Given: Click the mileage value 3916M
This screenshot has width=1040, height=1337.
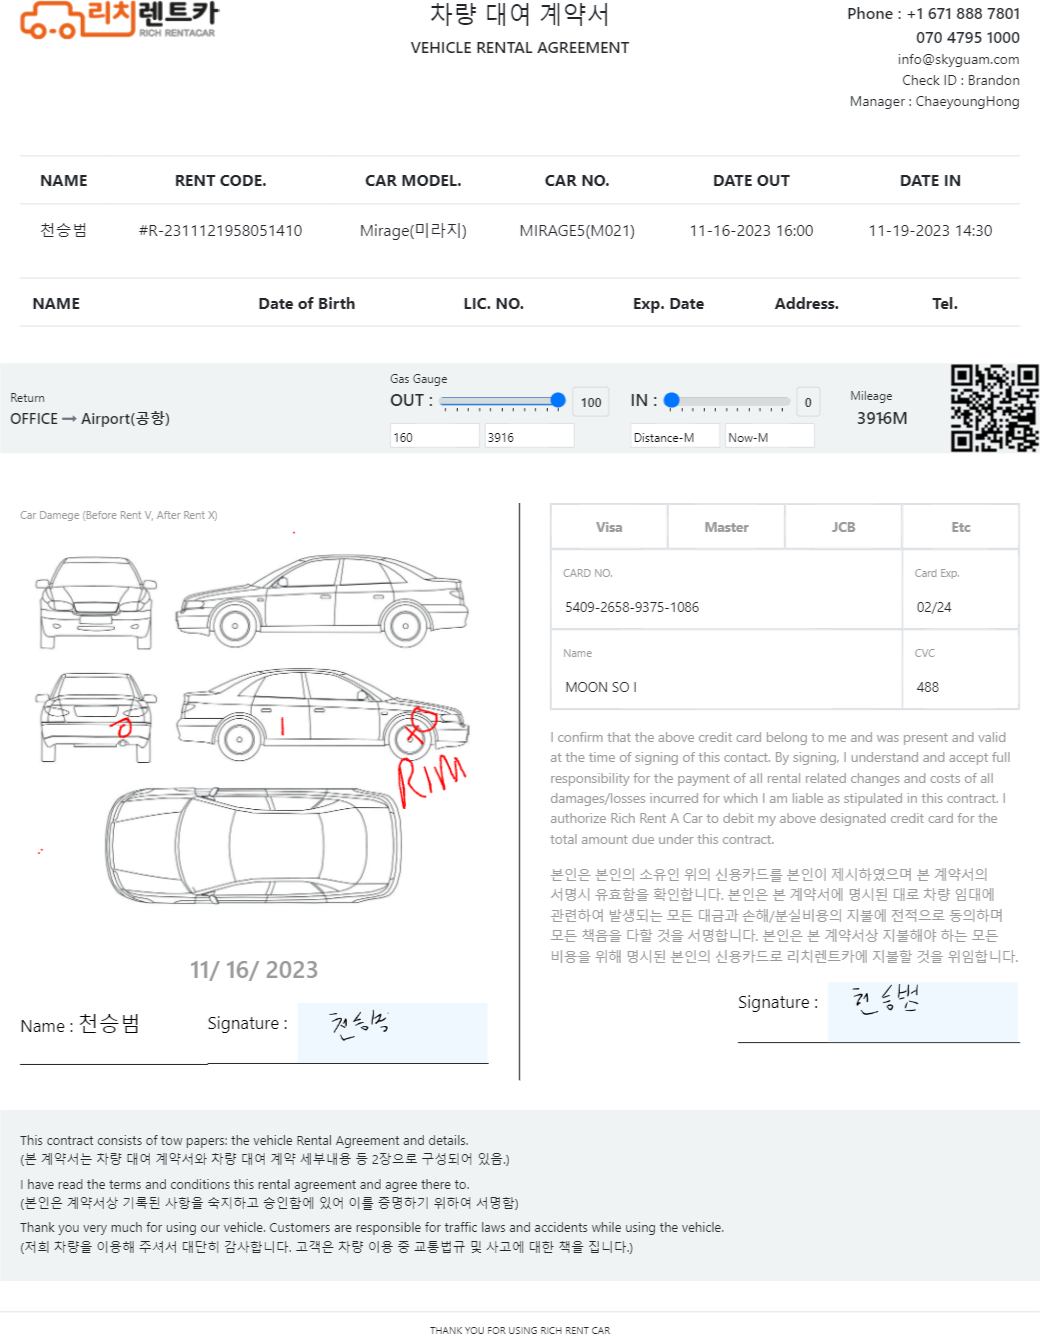Looking at the screenshot, I should click(x=882, y=418).
